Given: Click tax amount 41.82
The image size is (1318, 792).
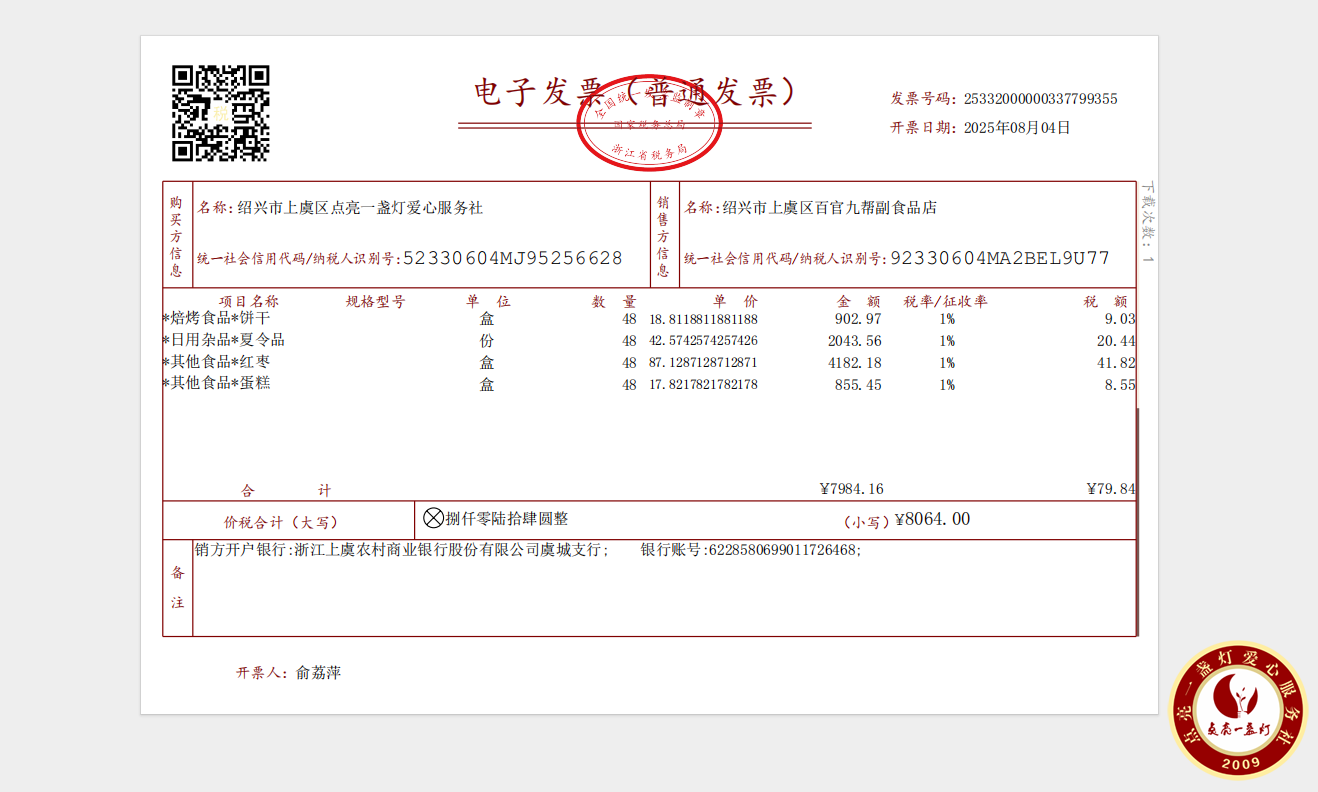Looking at the screenshot, I should [1115, 363].
